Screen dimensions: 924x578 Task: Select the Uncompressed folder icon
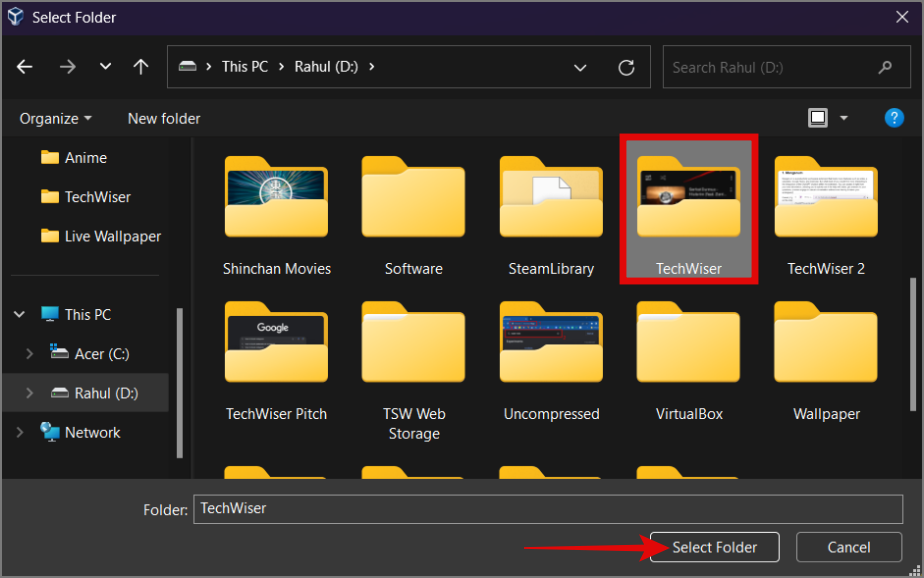551,342
